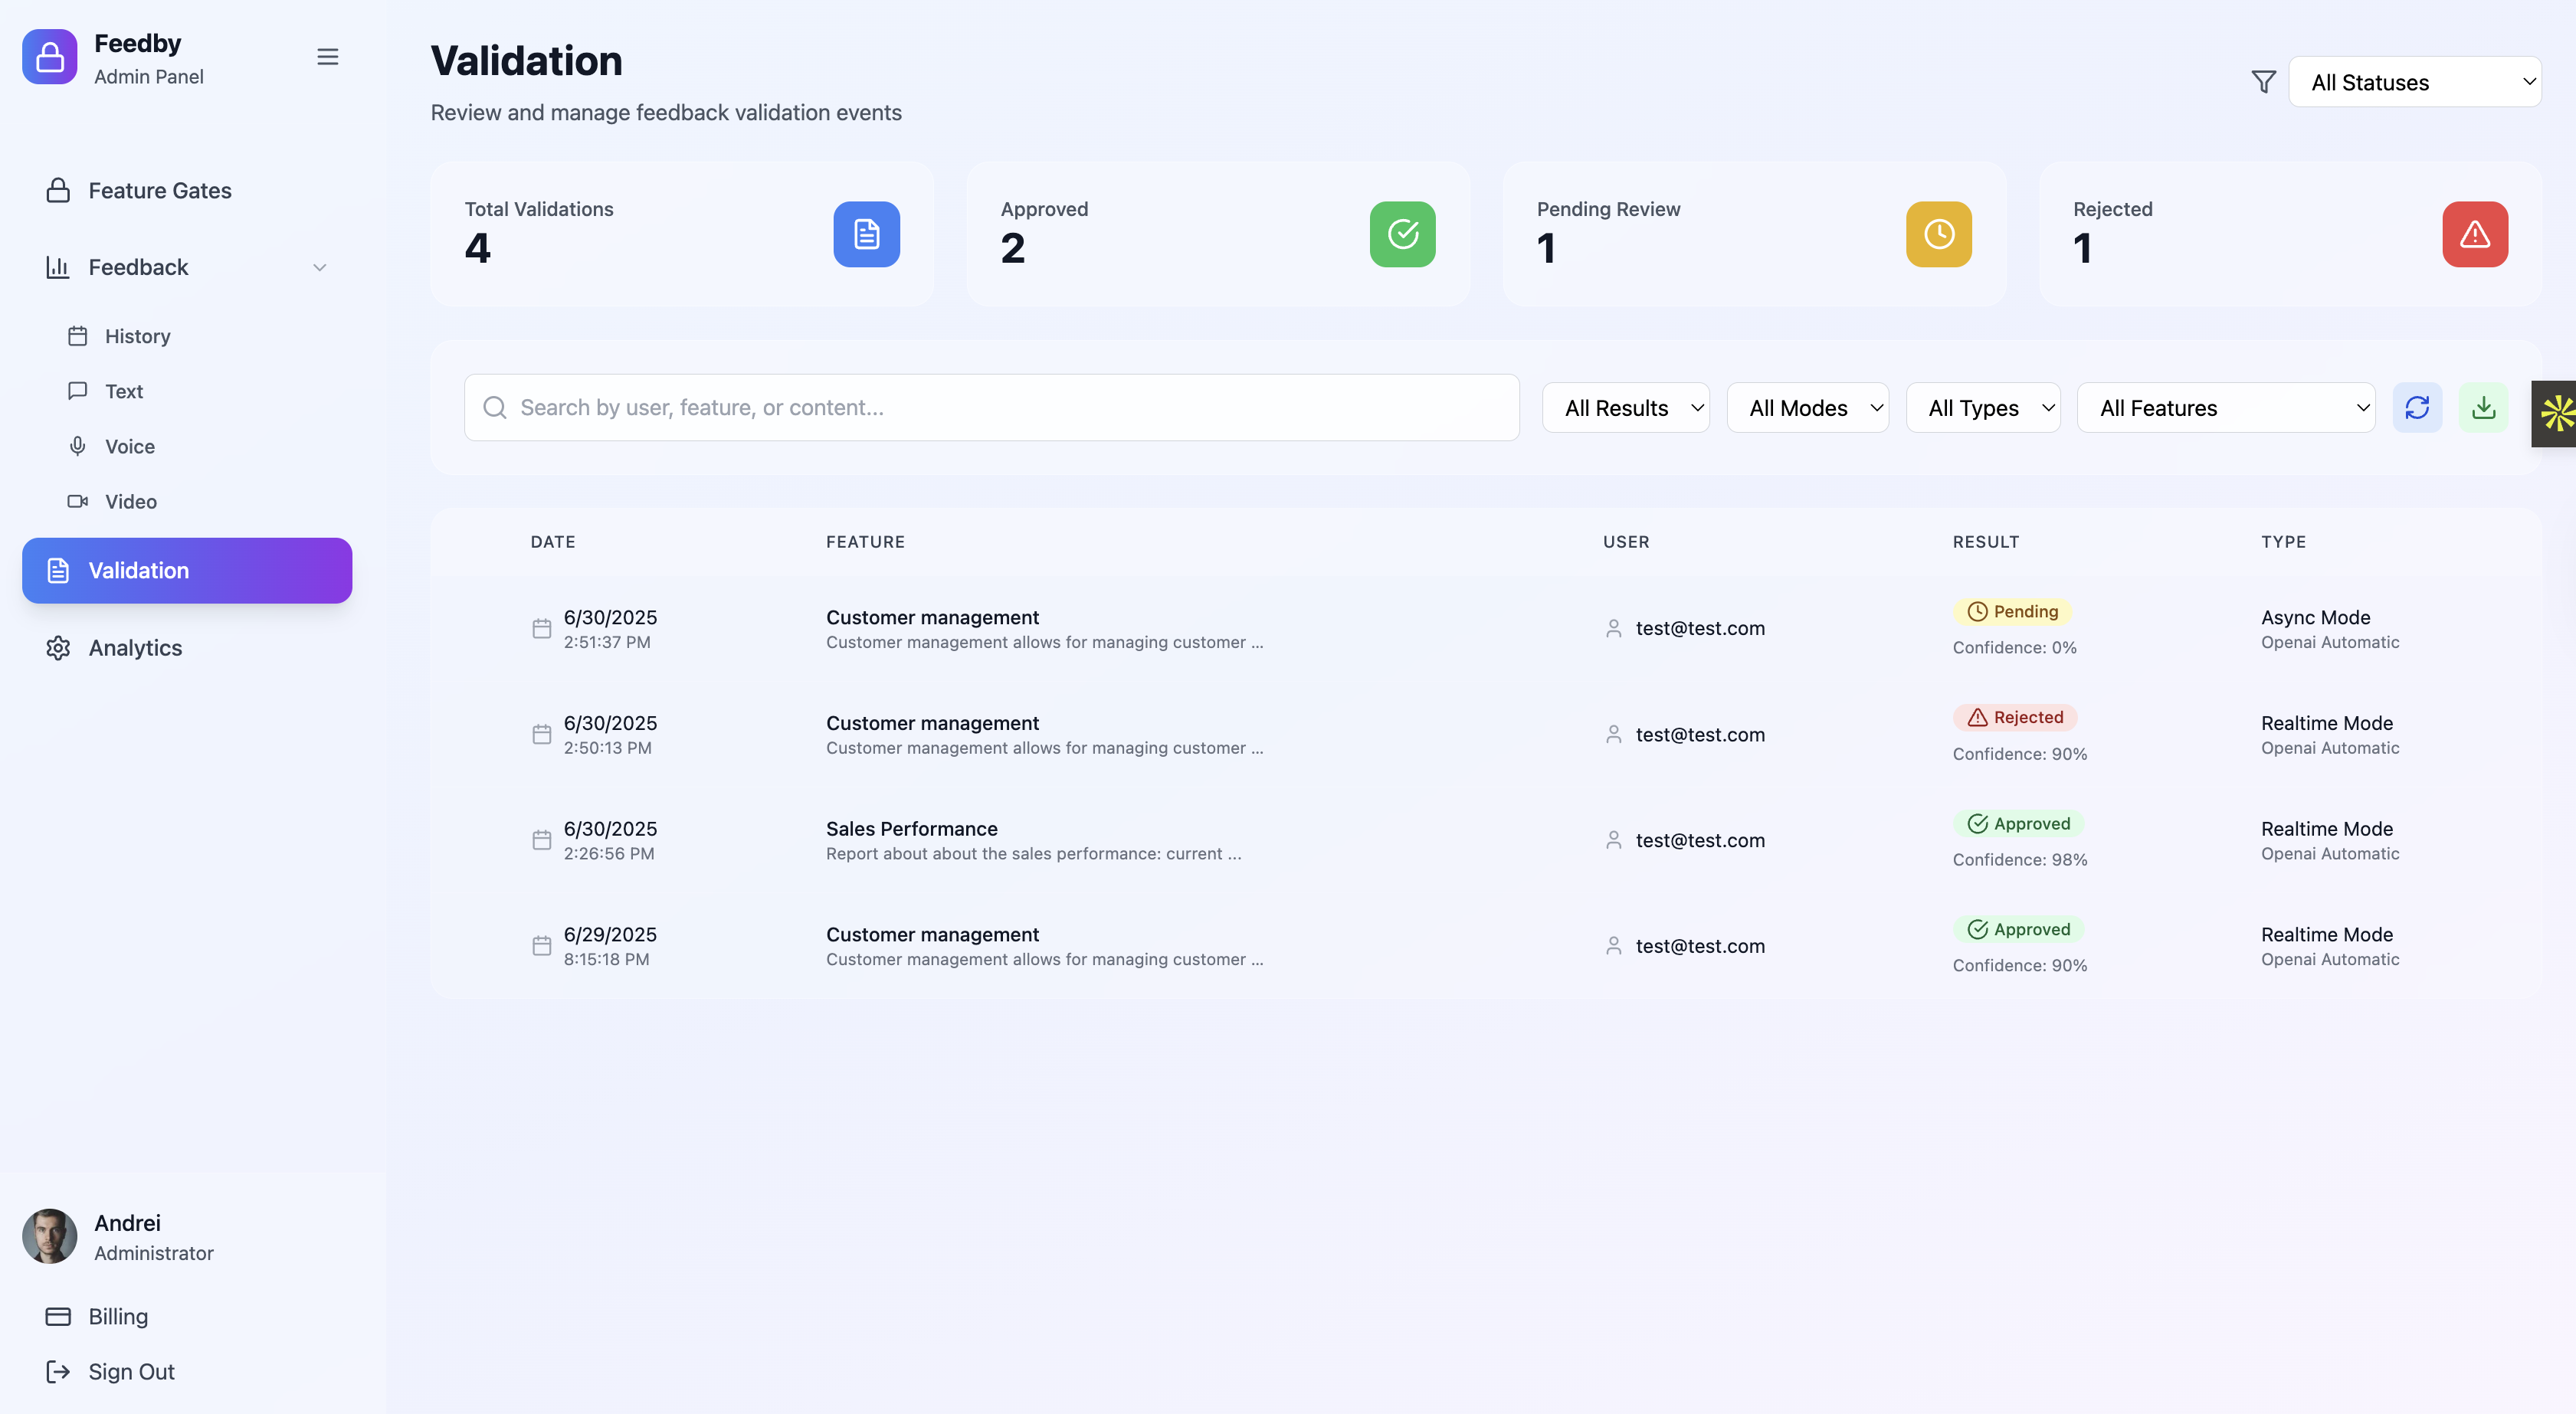
Task: Open the Billing link
Action: pyautogui.click(x=118, y=1316)
